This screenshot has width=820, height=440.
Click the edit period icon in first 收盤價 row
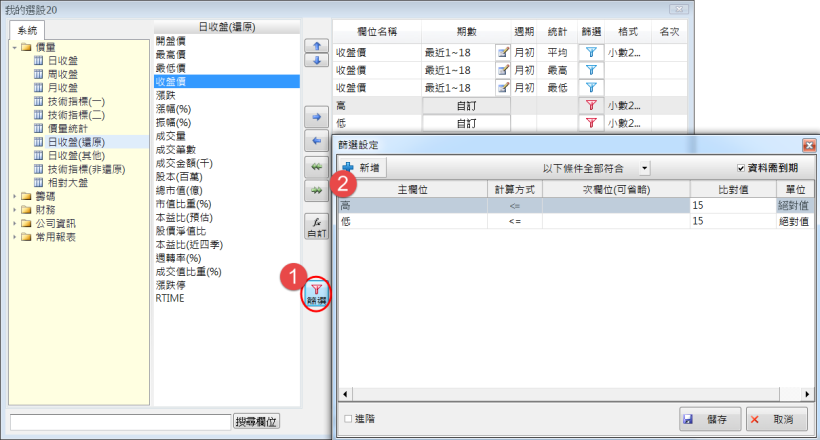tap(504, 51)
